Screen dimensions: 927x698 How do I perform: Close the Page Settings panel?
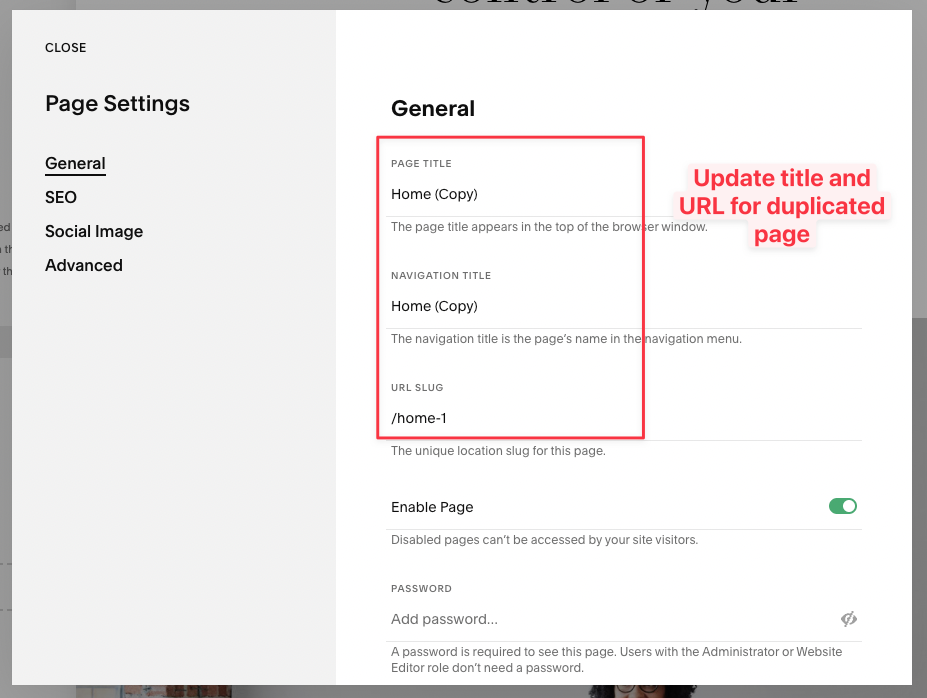click(x=64, y=47)
